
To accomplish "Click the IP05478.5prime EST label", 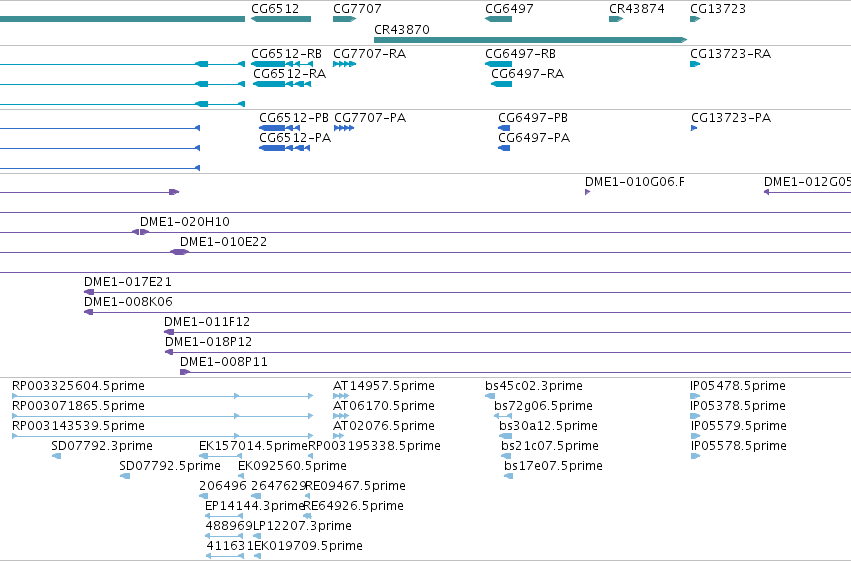I will point(738,386).
